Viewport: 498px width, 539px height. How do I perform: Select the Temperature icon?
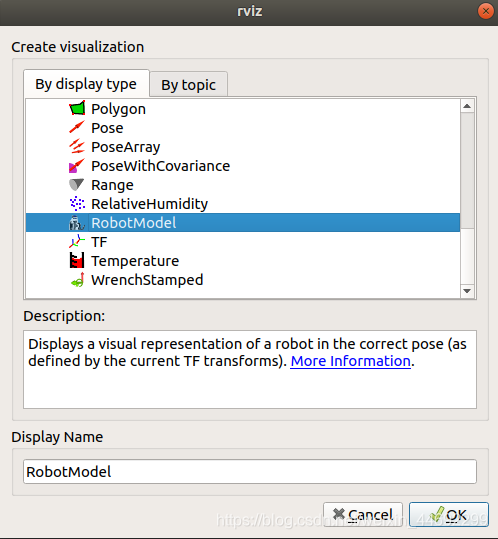pyautogui.click(x=77, y=261)
